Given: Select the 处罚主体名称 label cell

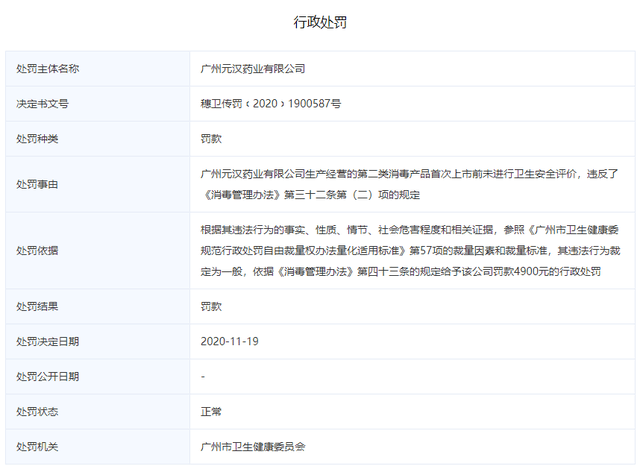Looking at the screenshot, I should pos(48,69).
